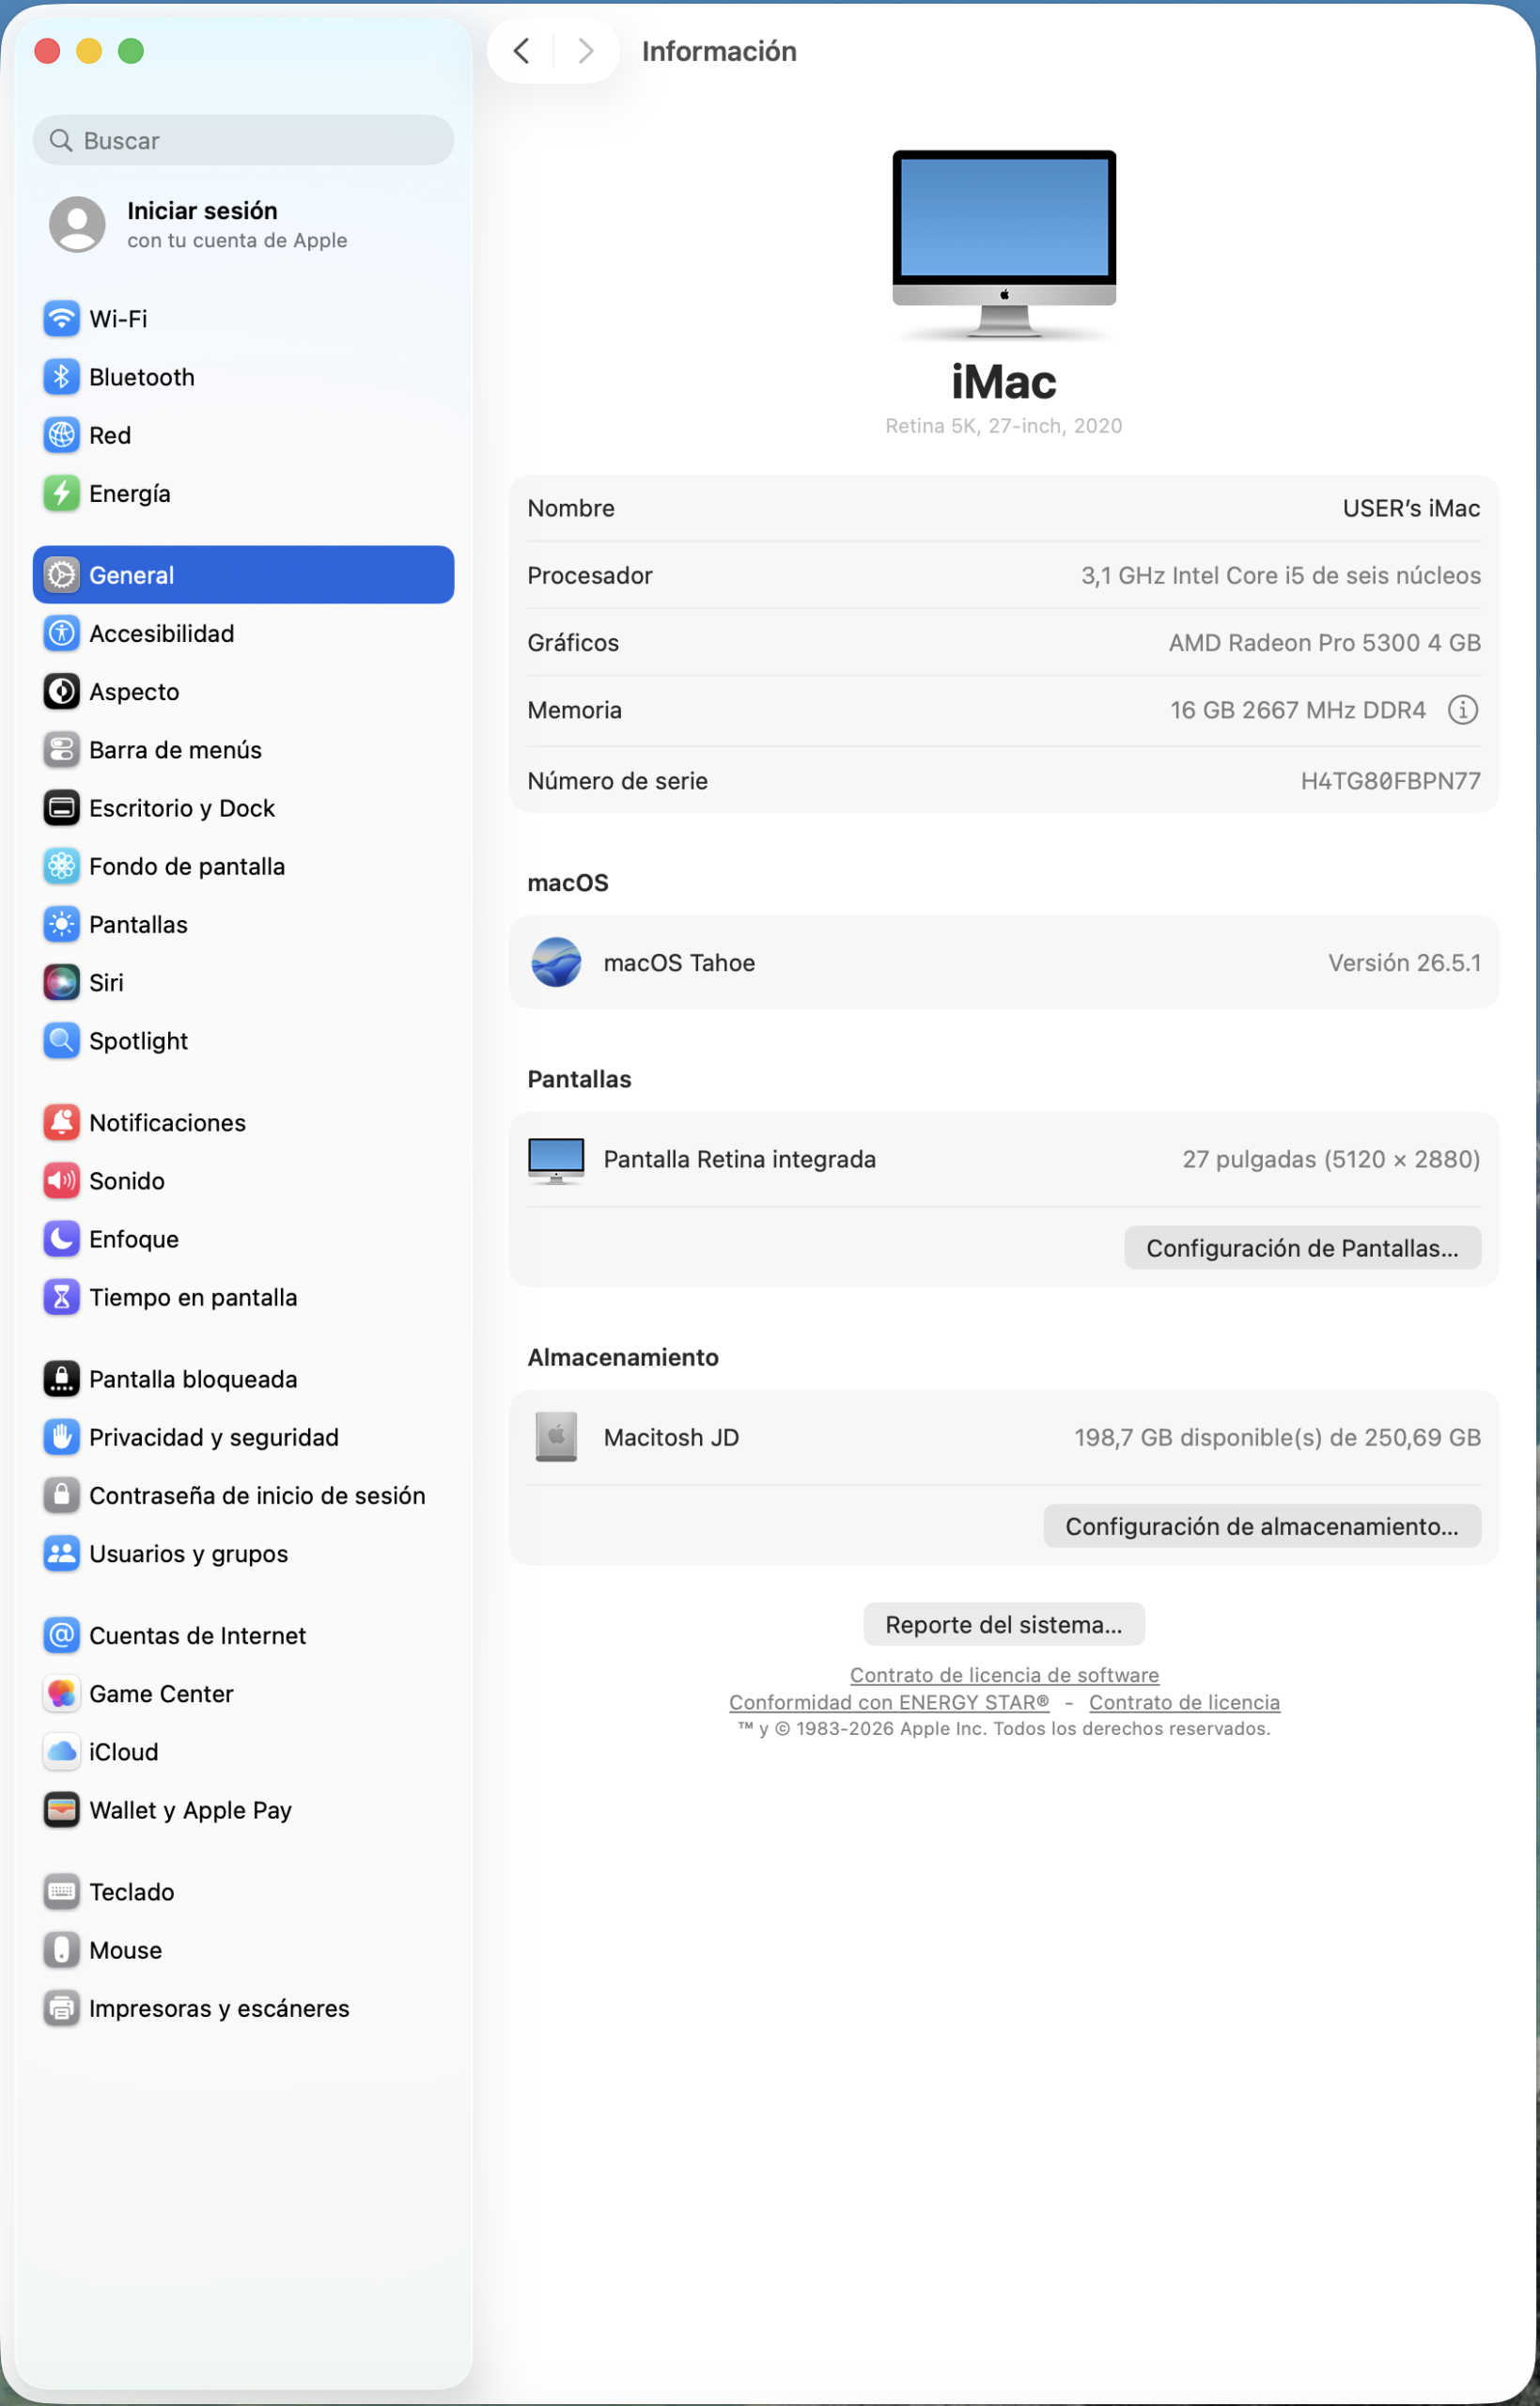This screenshot has height=2406, width=1540.
Task: Open Siri settings icon
Action: (x=61, y=982)
